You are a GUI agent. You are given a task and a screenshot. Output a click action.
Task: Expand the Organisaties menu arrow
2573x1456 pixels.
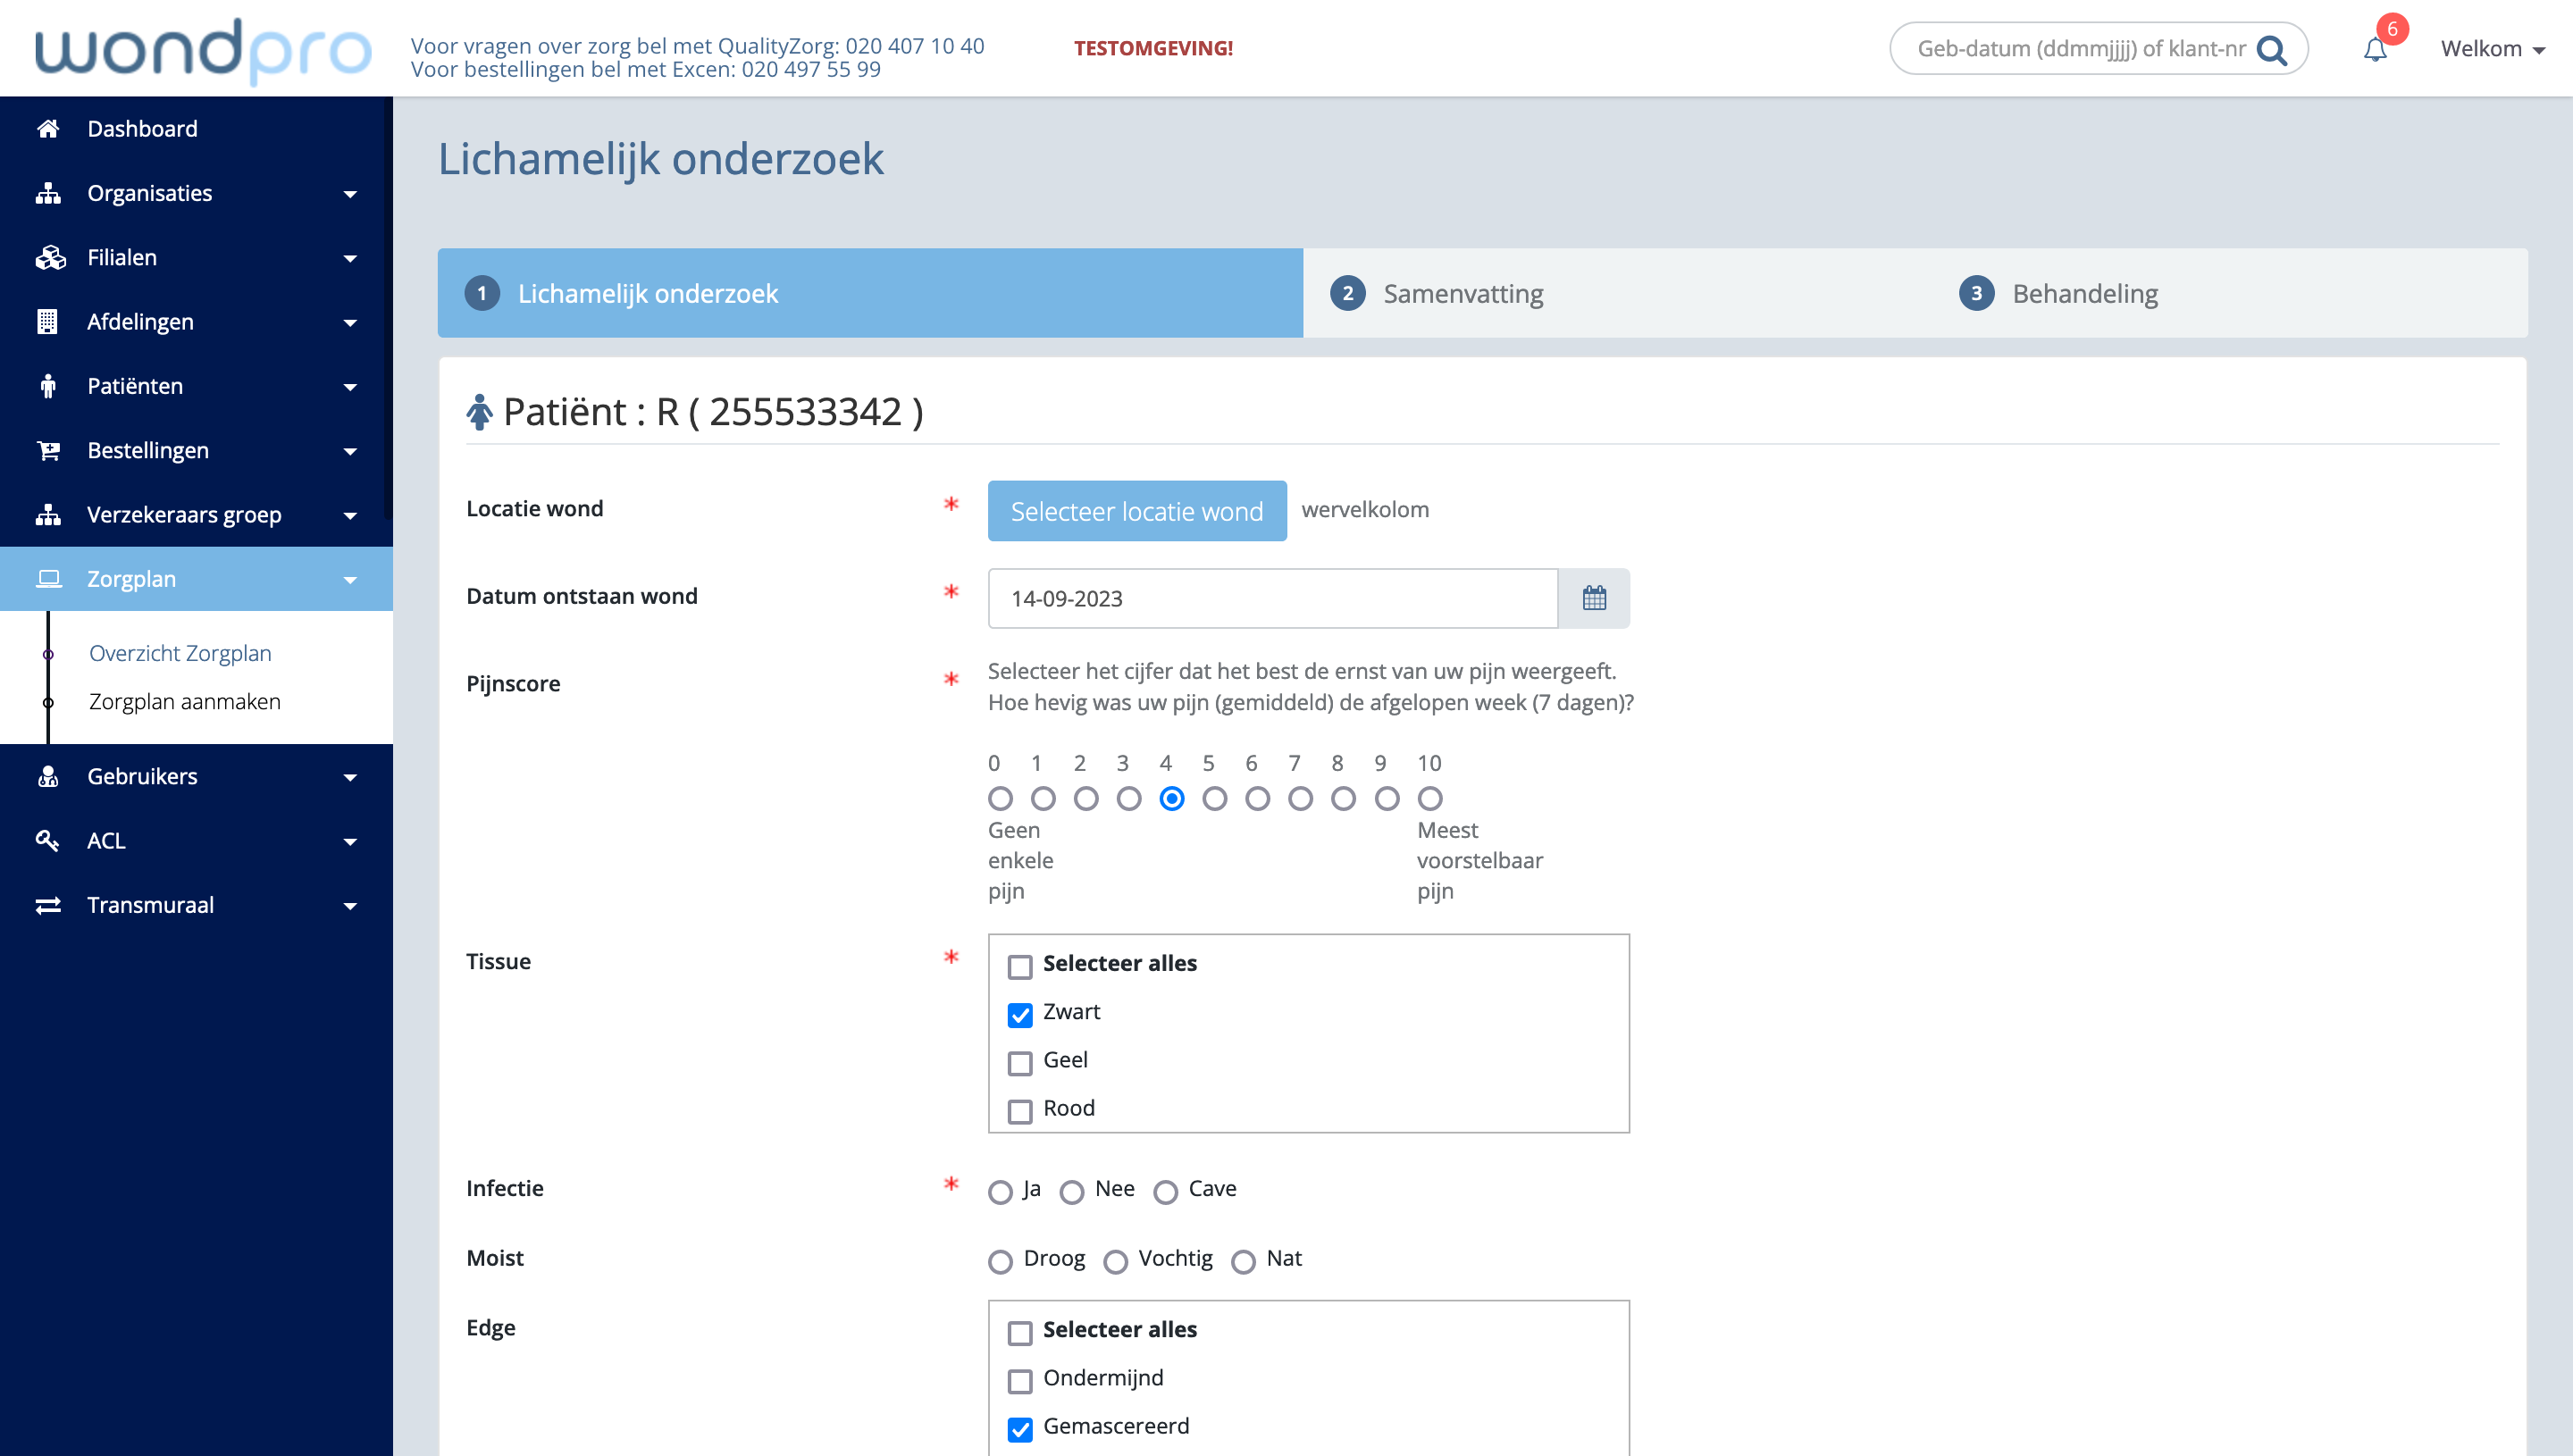tap(350, 193)
